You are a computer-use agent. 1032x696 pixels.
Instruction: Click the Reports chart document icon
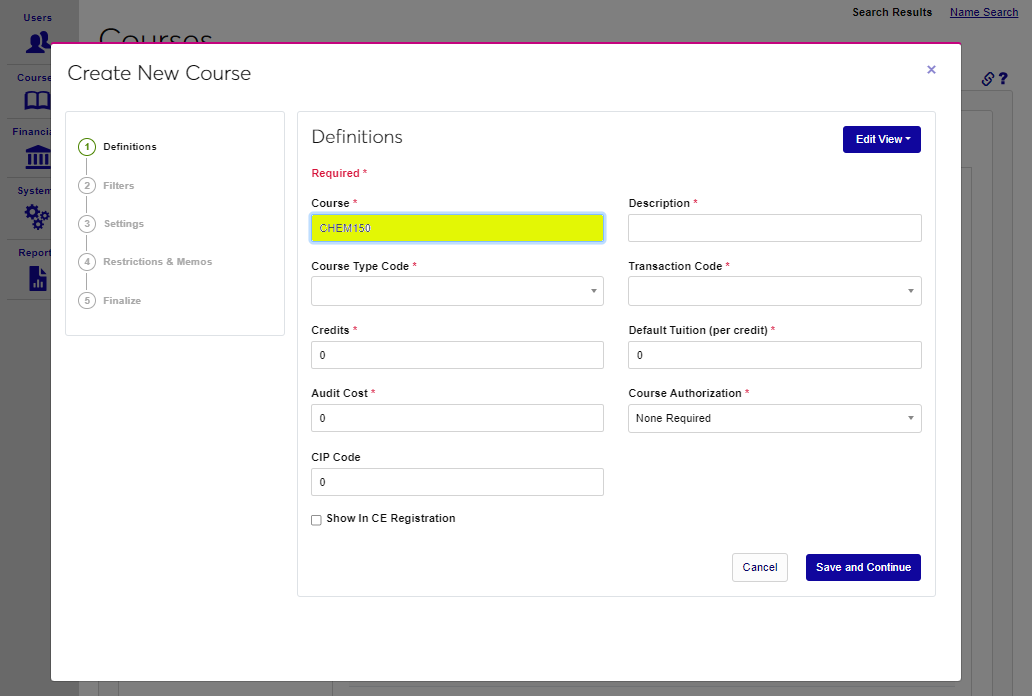click(x=38, y=277)
